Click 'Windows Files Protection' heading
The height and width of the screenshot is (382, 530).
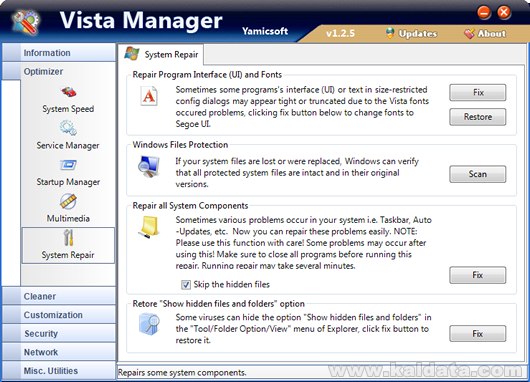pos(180,145)
